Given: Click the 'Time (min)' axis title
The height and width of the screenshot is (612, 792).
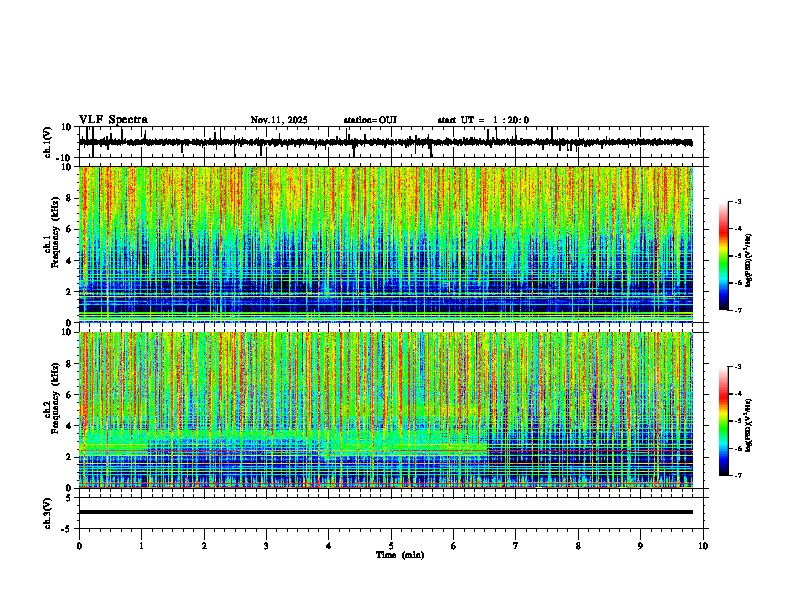Looking at the screenshot, I should (400, 555).
